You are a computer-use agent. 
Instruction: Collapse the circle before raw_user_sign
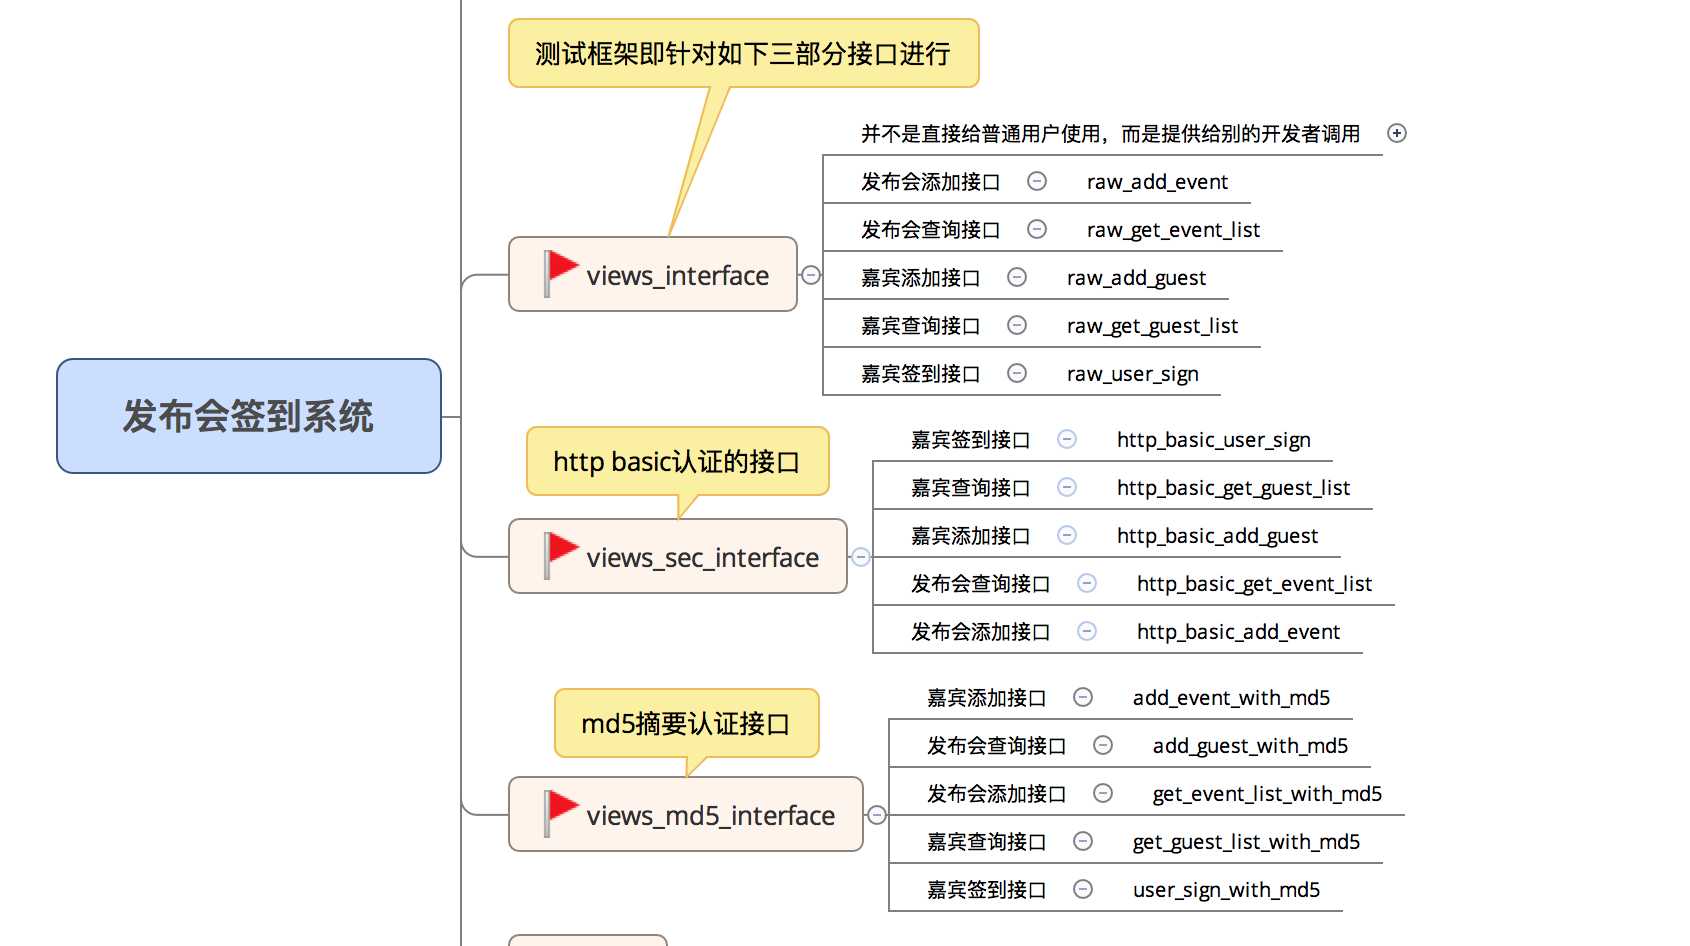point(1017,373)
